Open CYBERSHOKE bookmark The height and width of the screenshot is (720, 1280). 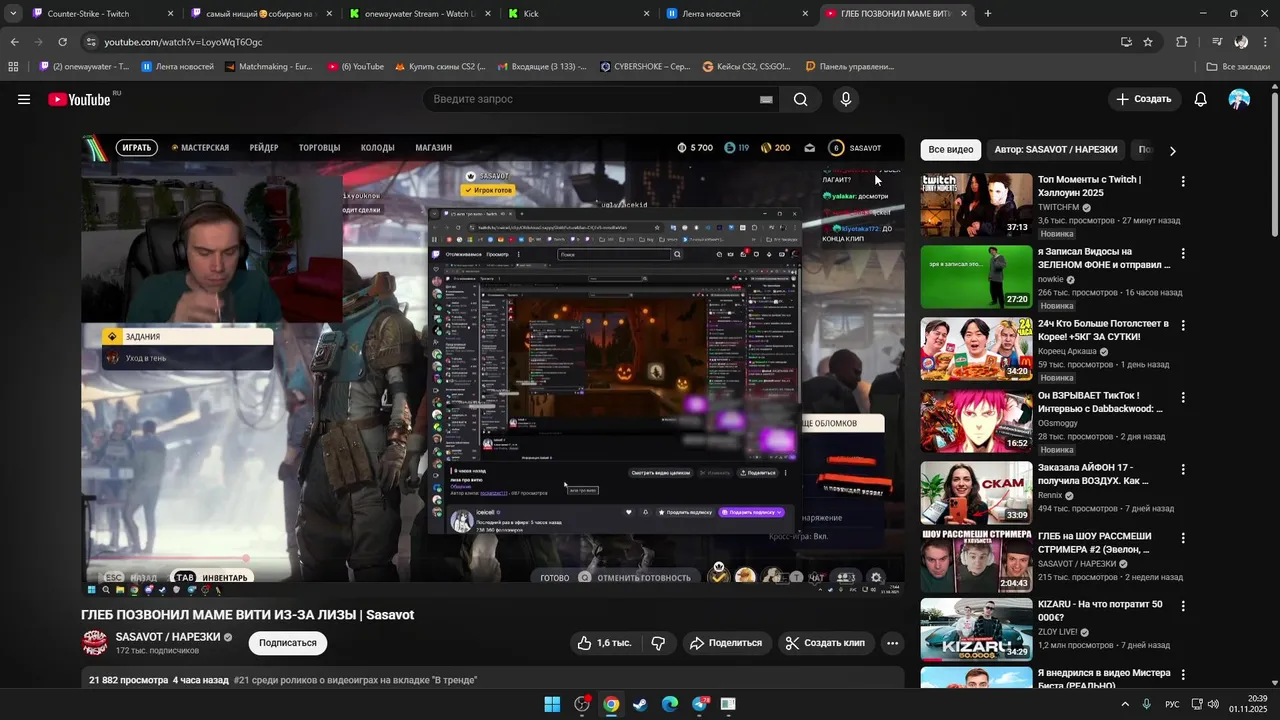click(645, 67)
